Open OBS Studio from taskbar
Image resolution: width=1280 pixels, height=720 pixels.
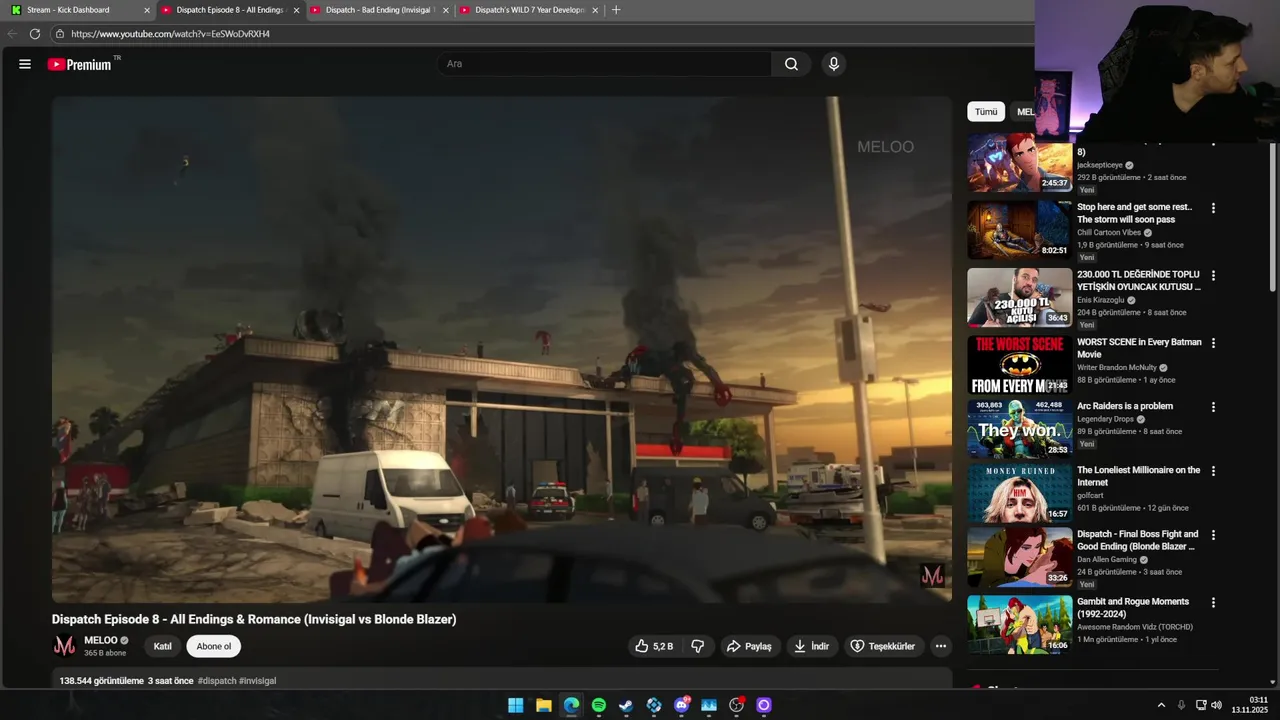pyautogui.click(x=737, y=705)
